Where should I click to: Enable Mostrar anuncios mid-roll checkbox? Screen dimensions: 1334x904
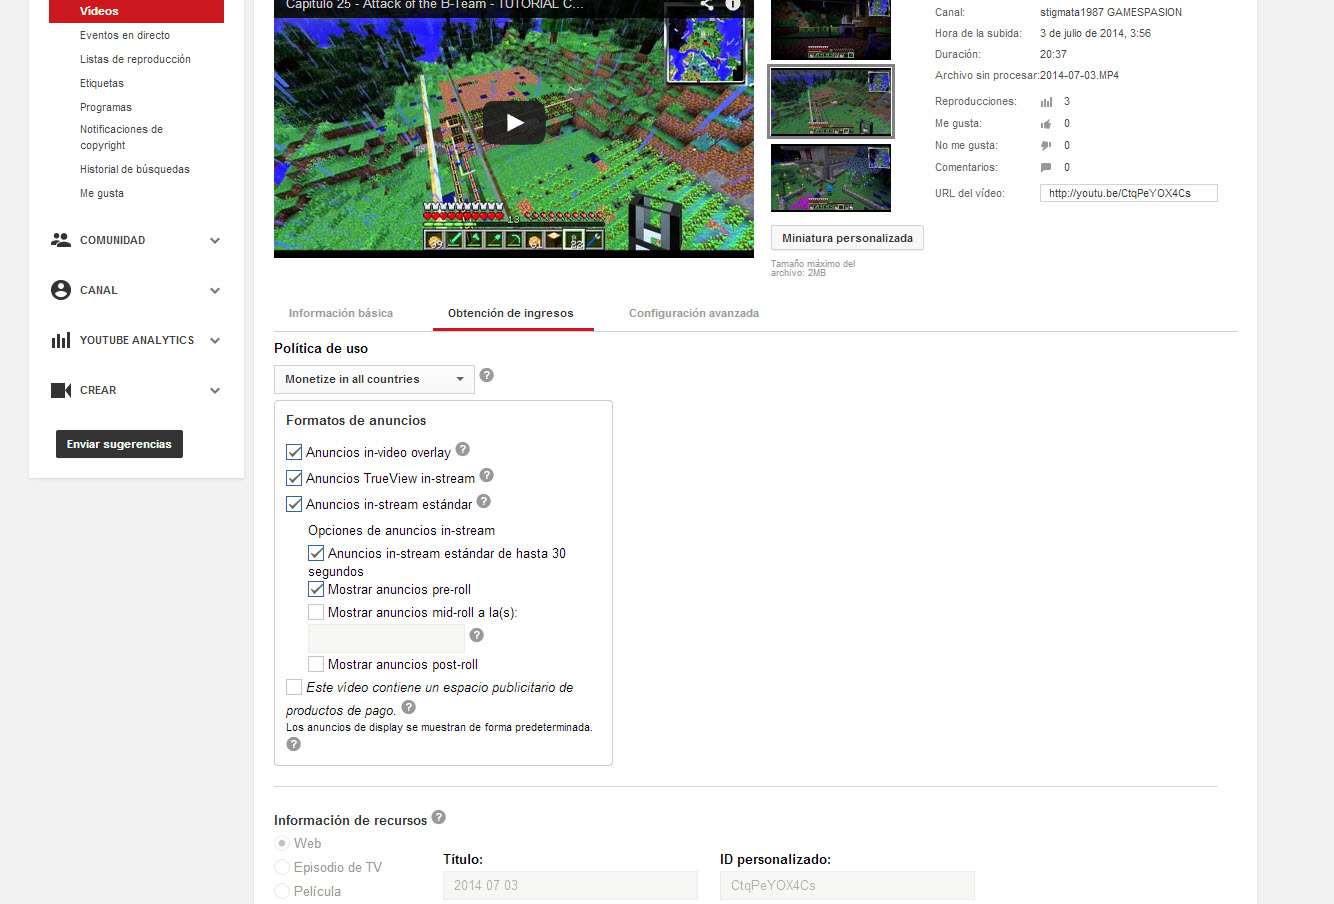pyautogui.click(x=316, y=612)
